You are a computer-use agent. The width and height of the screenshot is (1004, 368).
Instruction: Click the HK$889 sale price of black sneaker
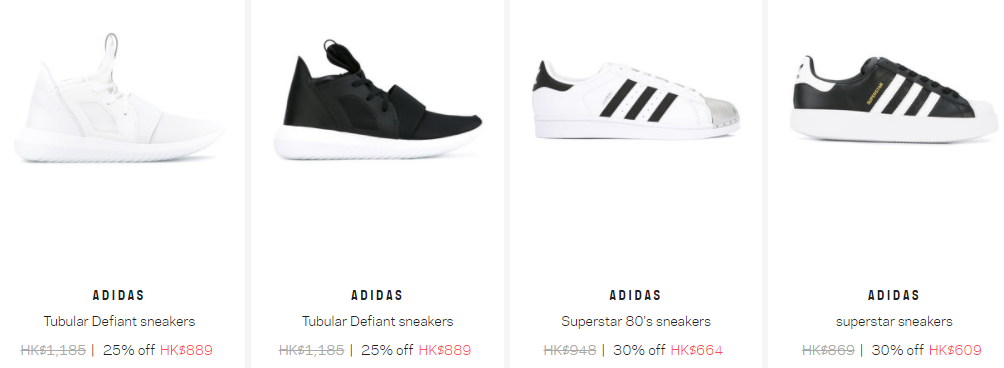(x=444, y=350)
